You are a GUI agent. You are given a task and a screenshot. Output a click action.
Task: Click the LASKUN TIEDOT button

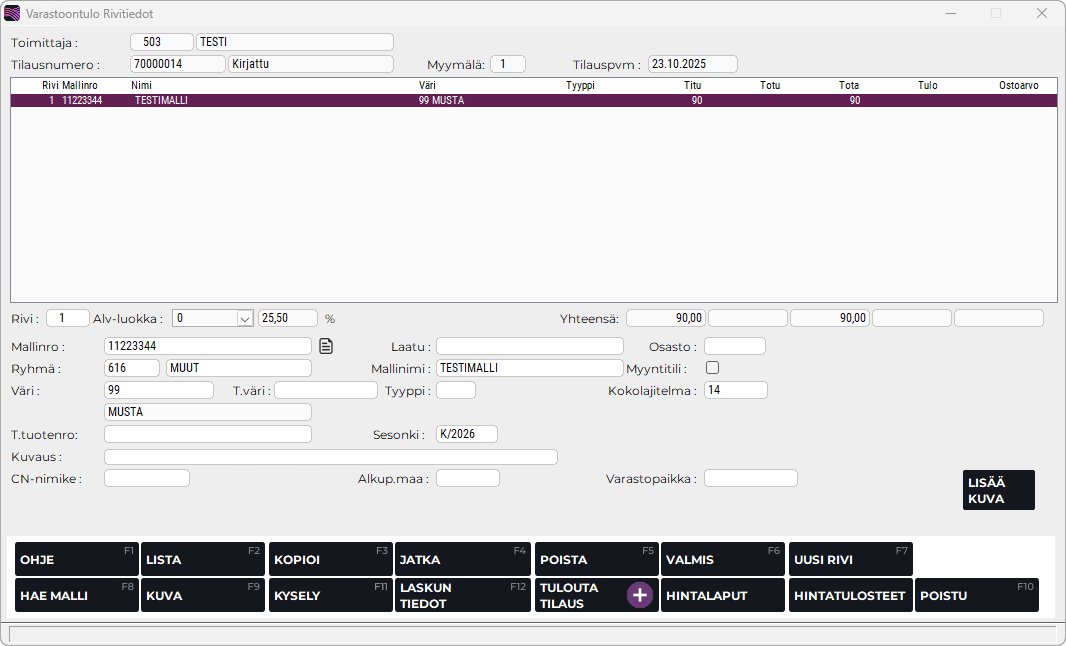[x=462, y=595]
